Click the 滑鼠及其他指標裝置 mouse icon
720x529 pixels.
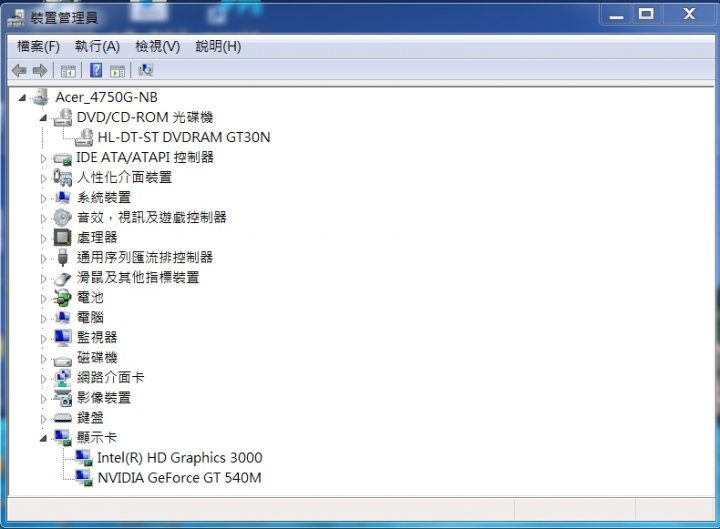point(62,278)
